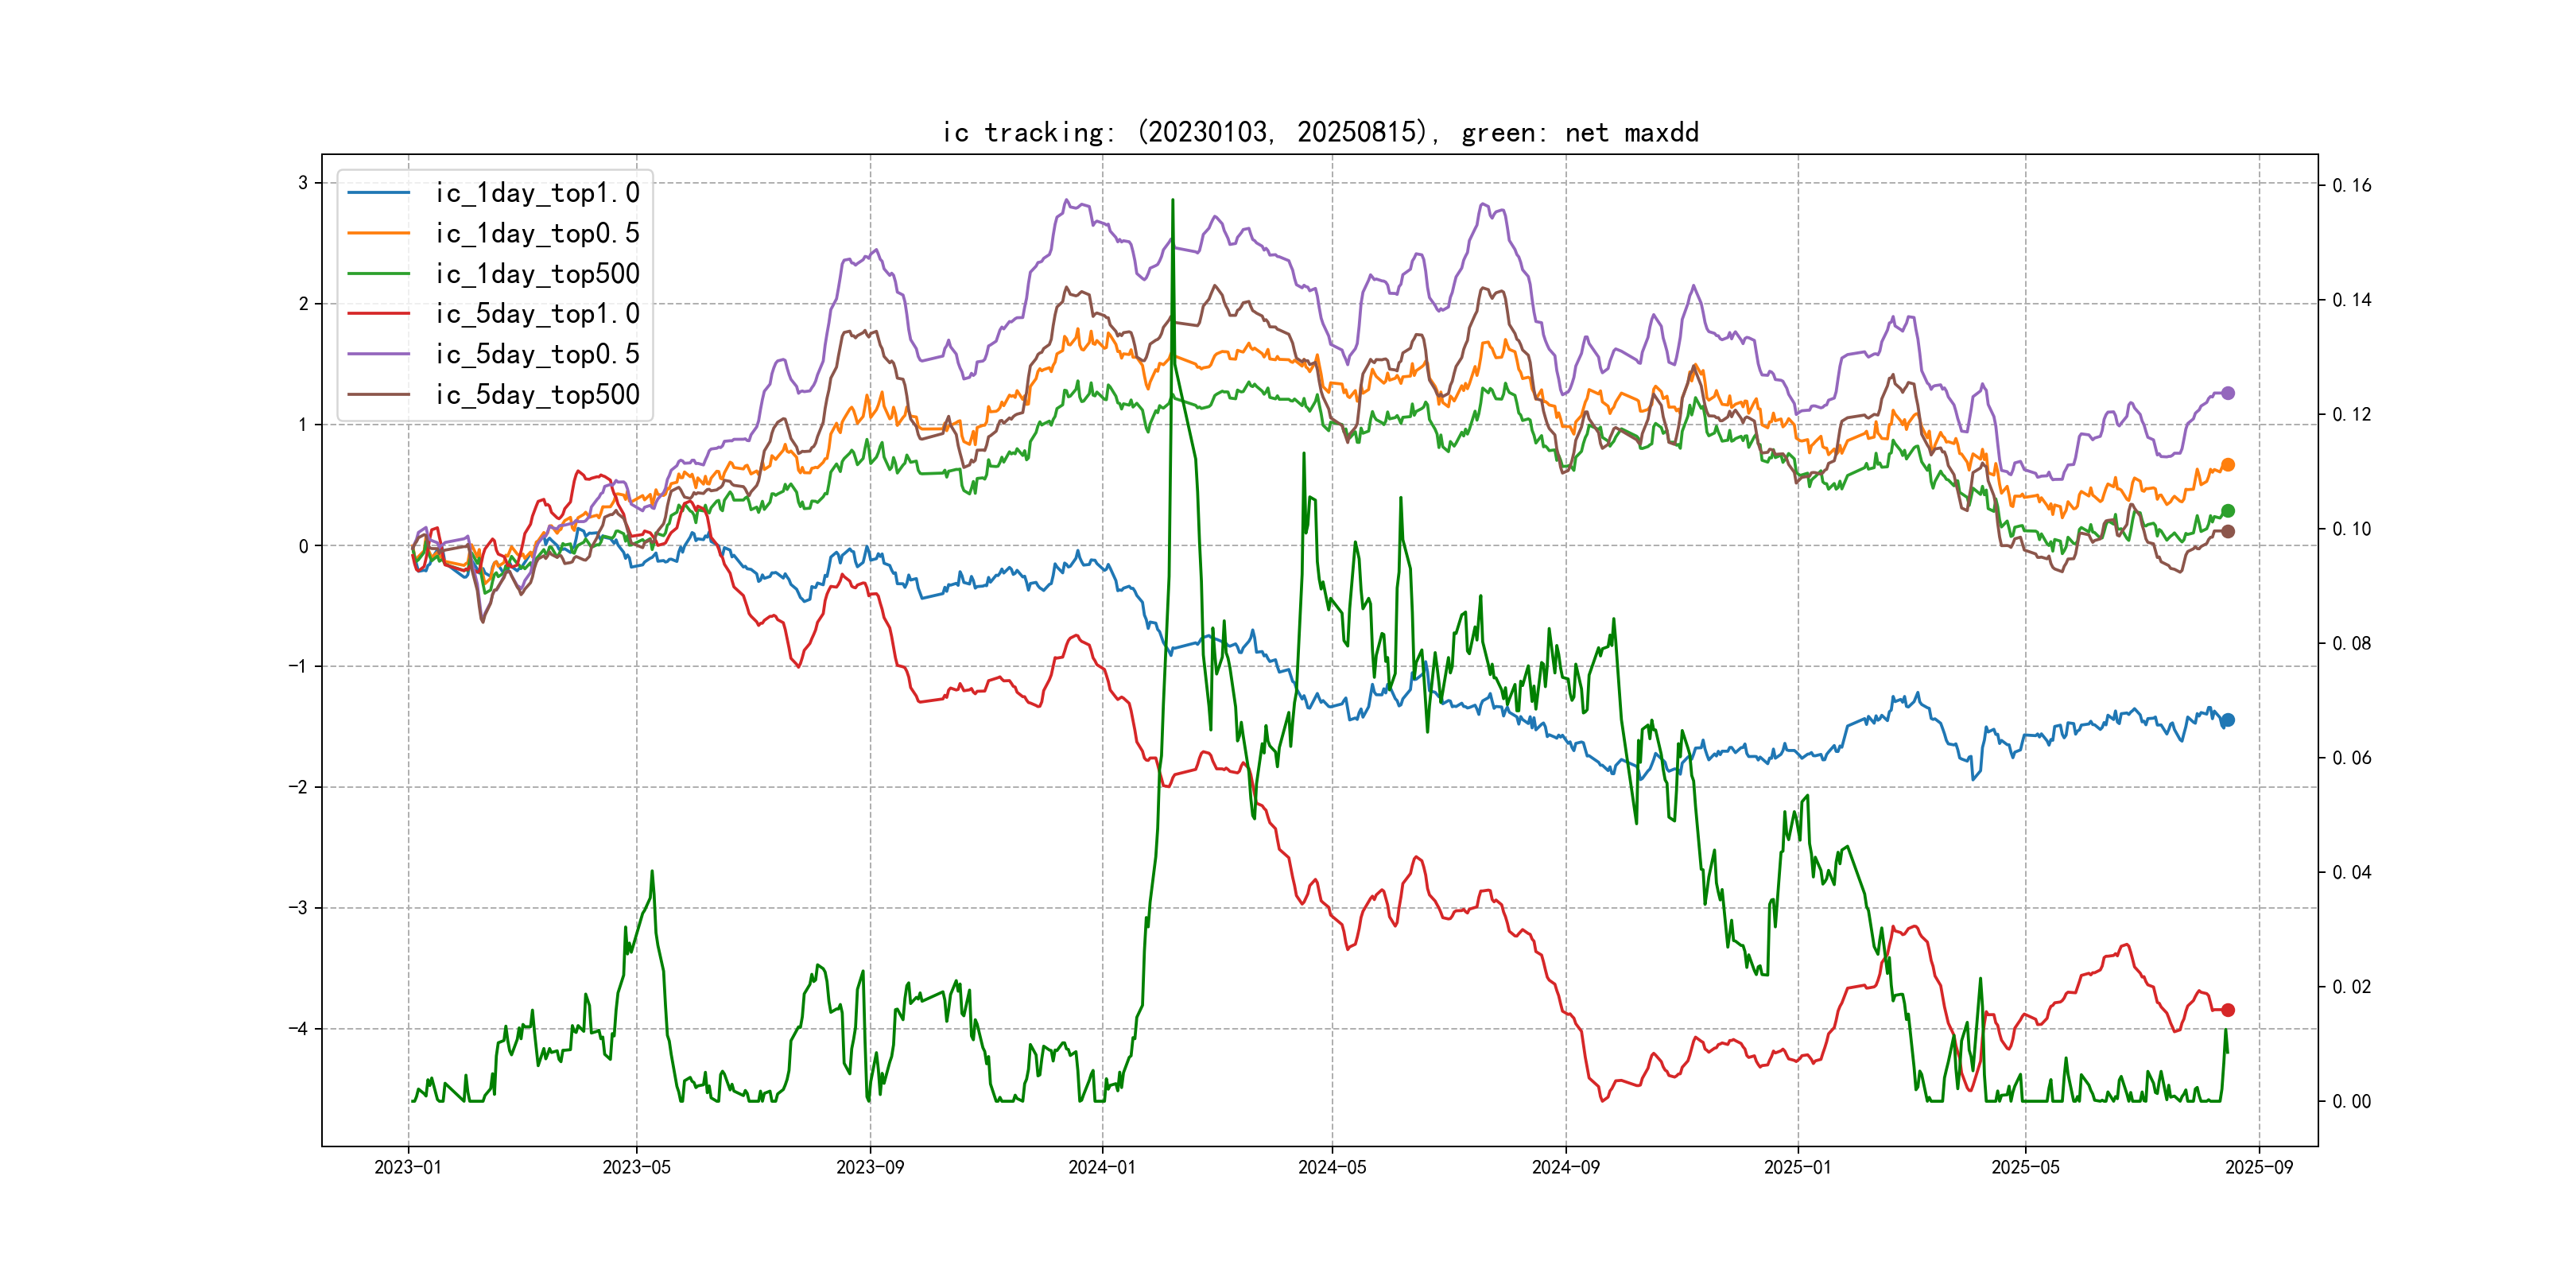Click the -4 left y-axis label
This screenshot has width=2576, height=1288.
pyautogui.click(x=298, y=1028)
